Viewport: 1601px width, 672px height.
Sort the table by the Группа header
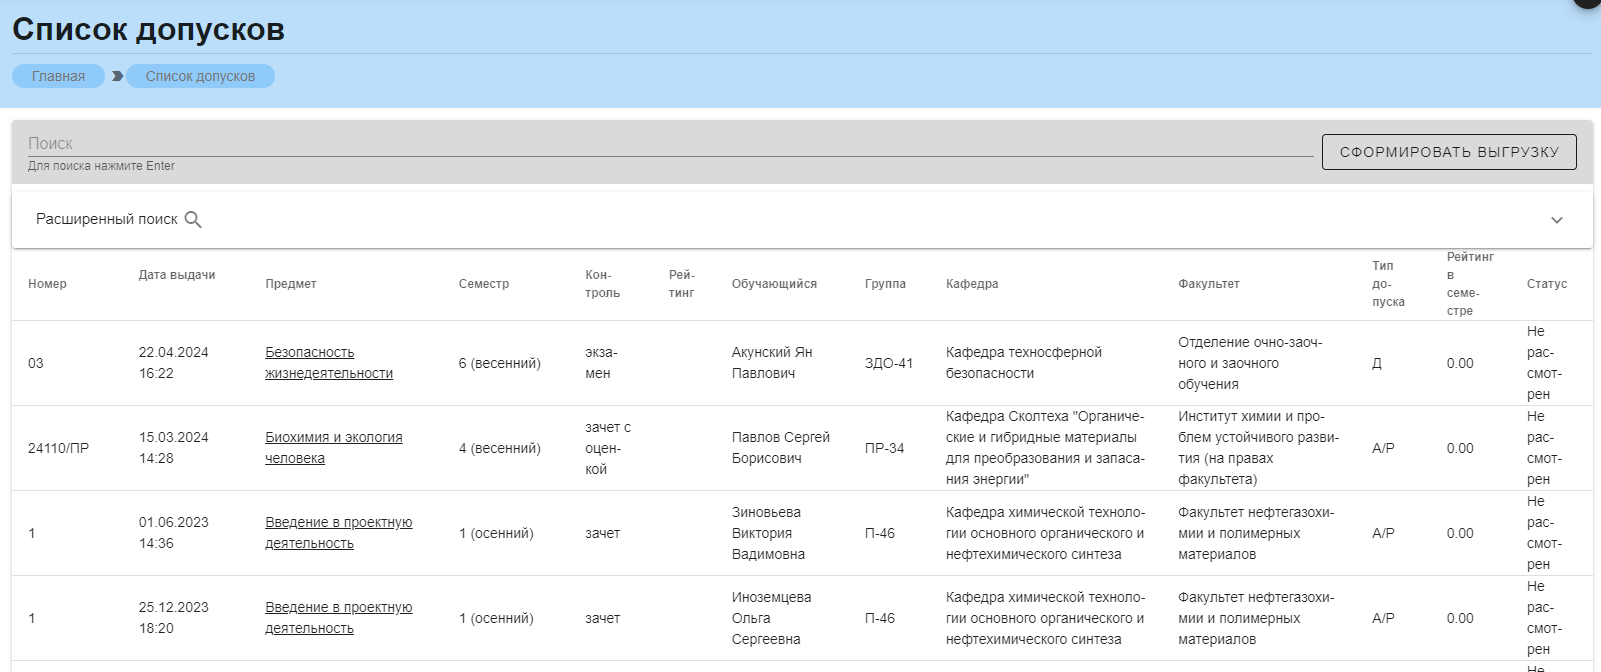click(x=885, y=284)
